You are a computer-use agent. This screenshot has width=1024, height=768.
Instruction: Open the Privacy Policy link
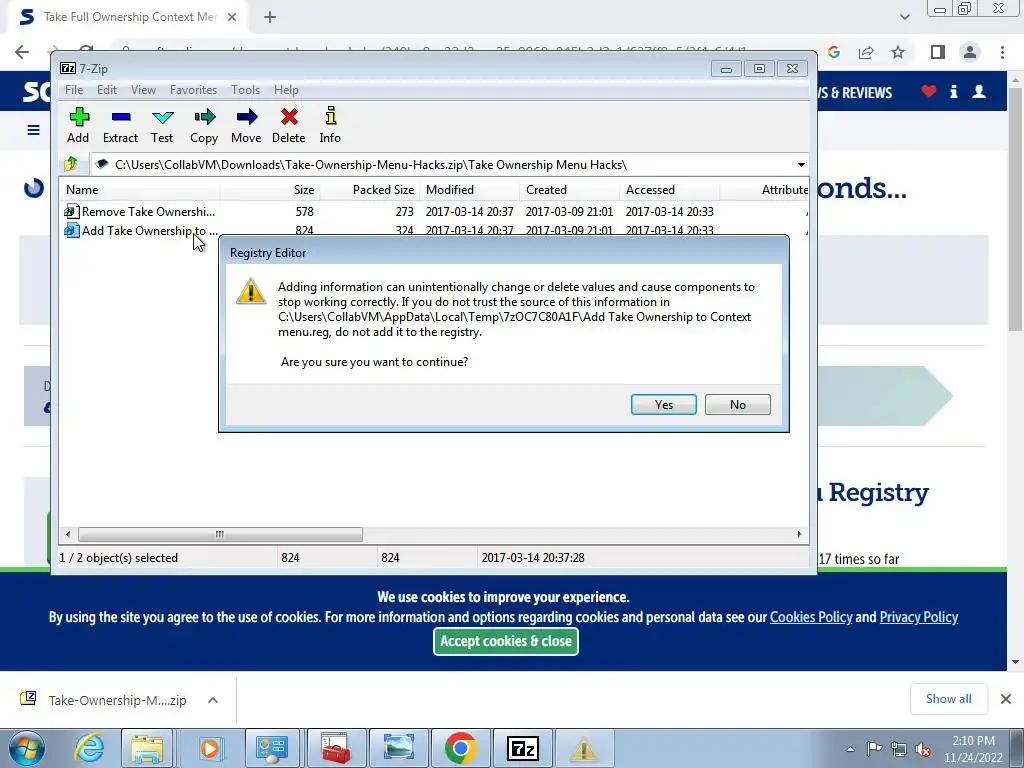pos(919,617)
